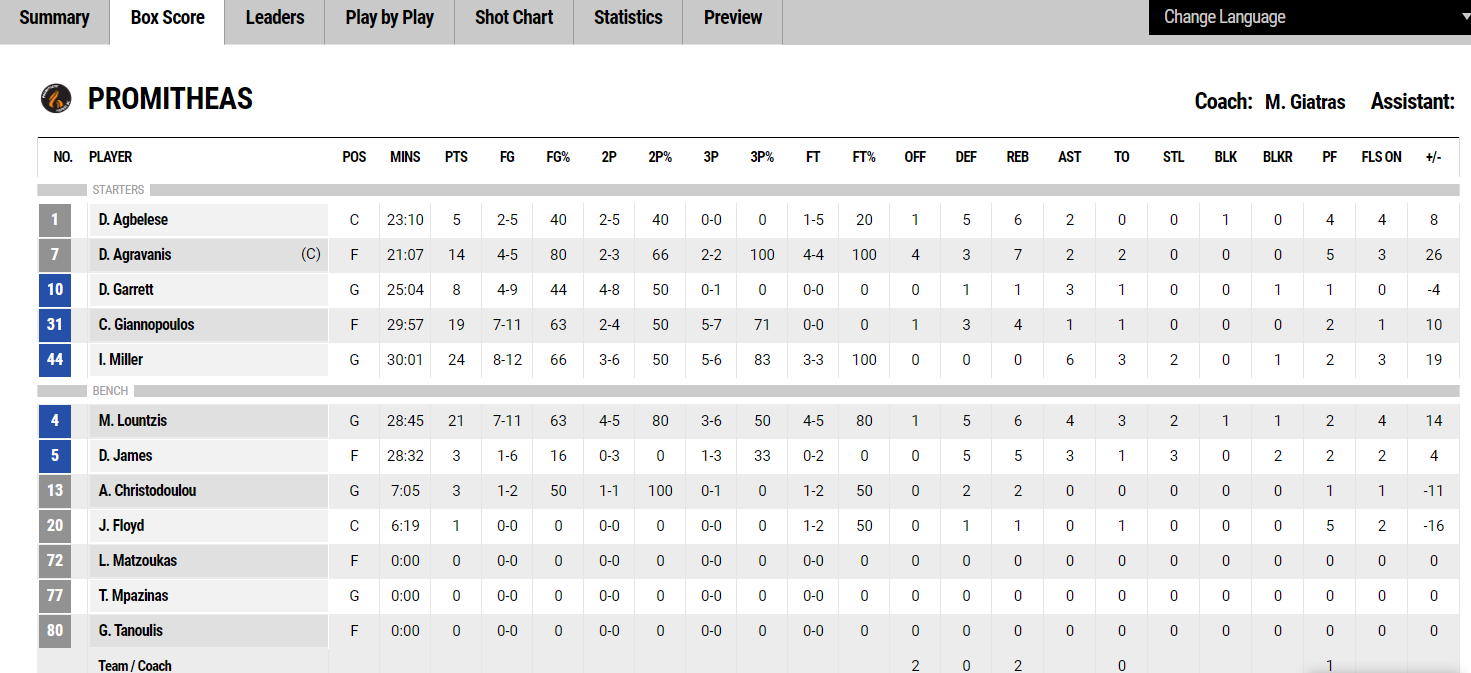Go to the Play by Play tab

tap(389, 18)
